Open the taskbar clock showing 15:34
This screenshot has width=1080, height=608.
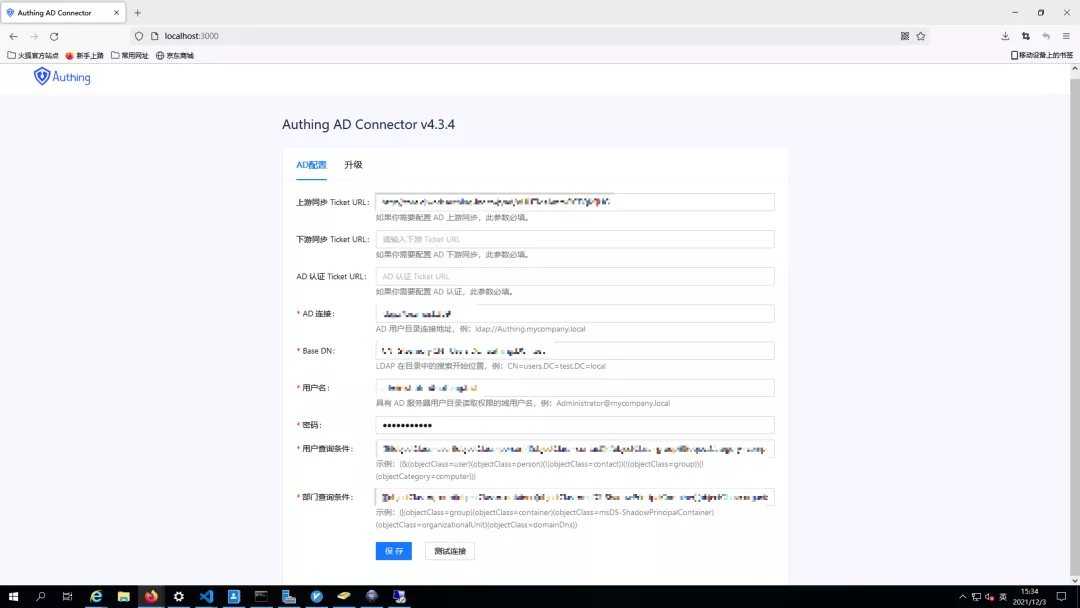[x=1029, y=596]
